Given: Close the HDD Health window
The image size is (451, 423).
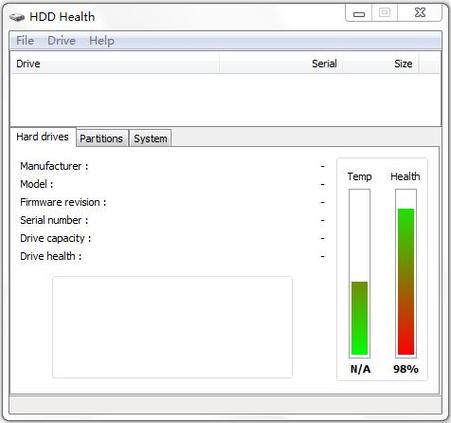Looking at the screenshot, I should [x=420, y=13].
